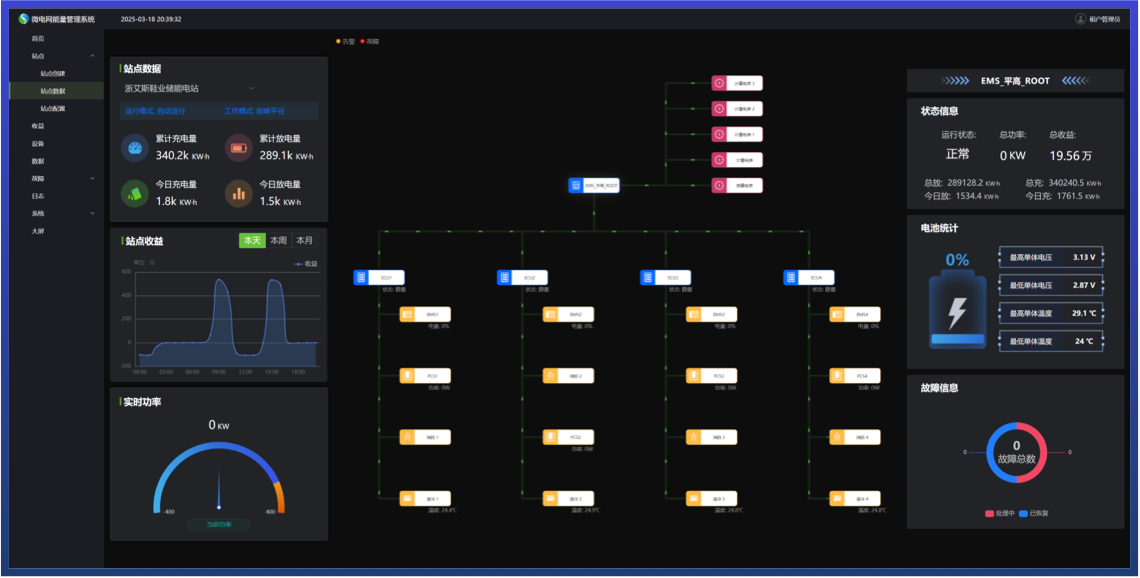The width and height of the screenshot is (1140, 578).
Task: Select the ECU4 node icon
Action: (790, 277)
